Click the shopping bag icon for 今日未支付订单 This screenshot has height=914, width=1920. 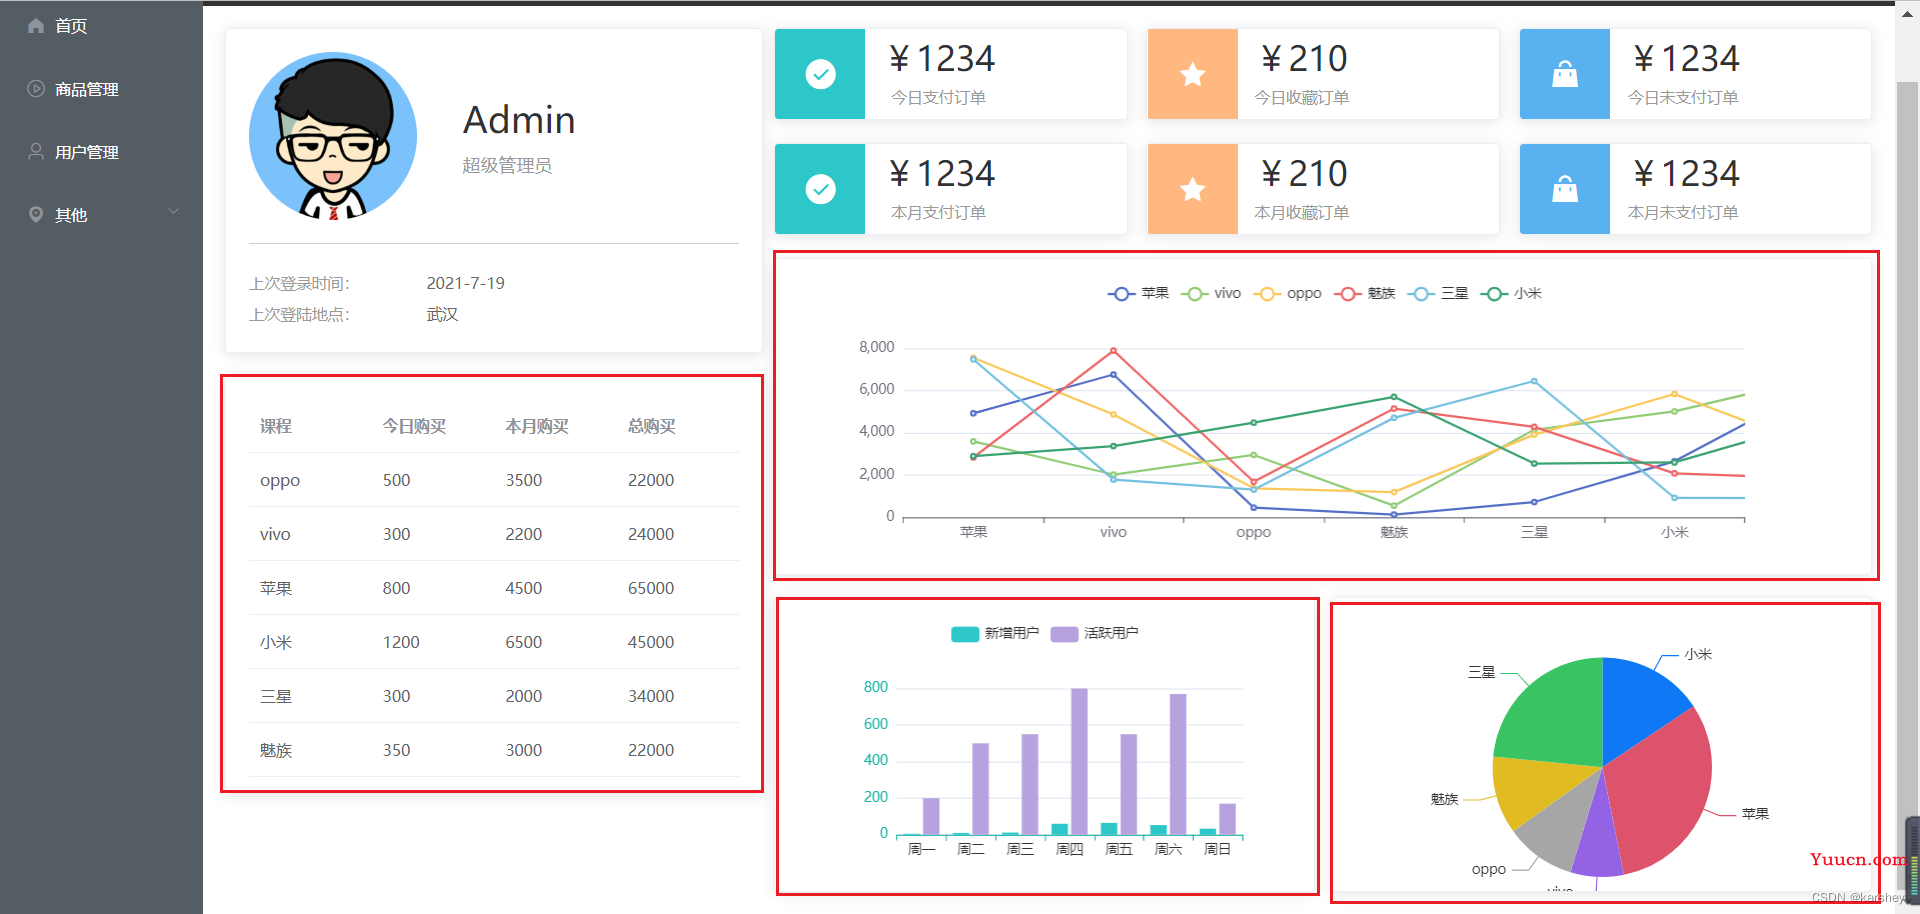pyautogui.click(x=1564, y=74)
